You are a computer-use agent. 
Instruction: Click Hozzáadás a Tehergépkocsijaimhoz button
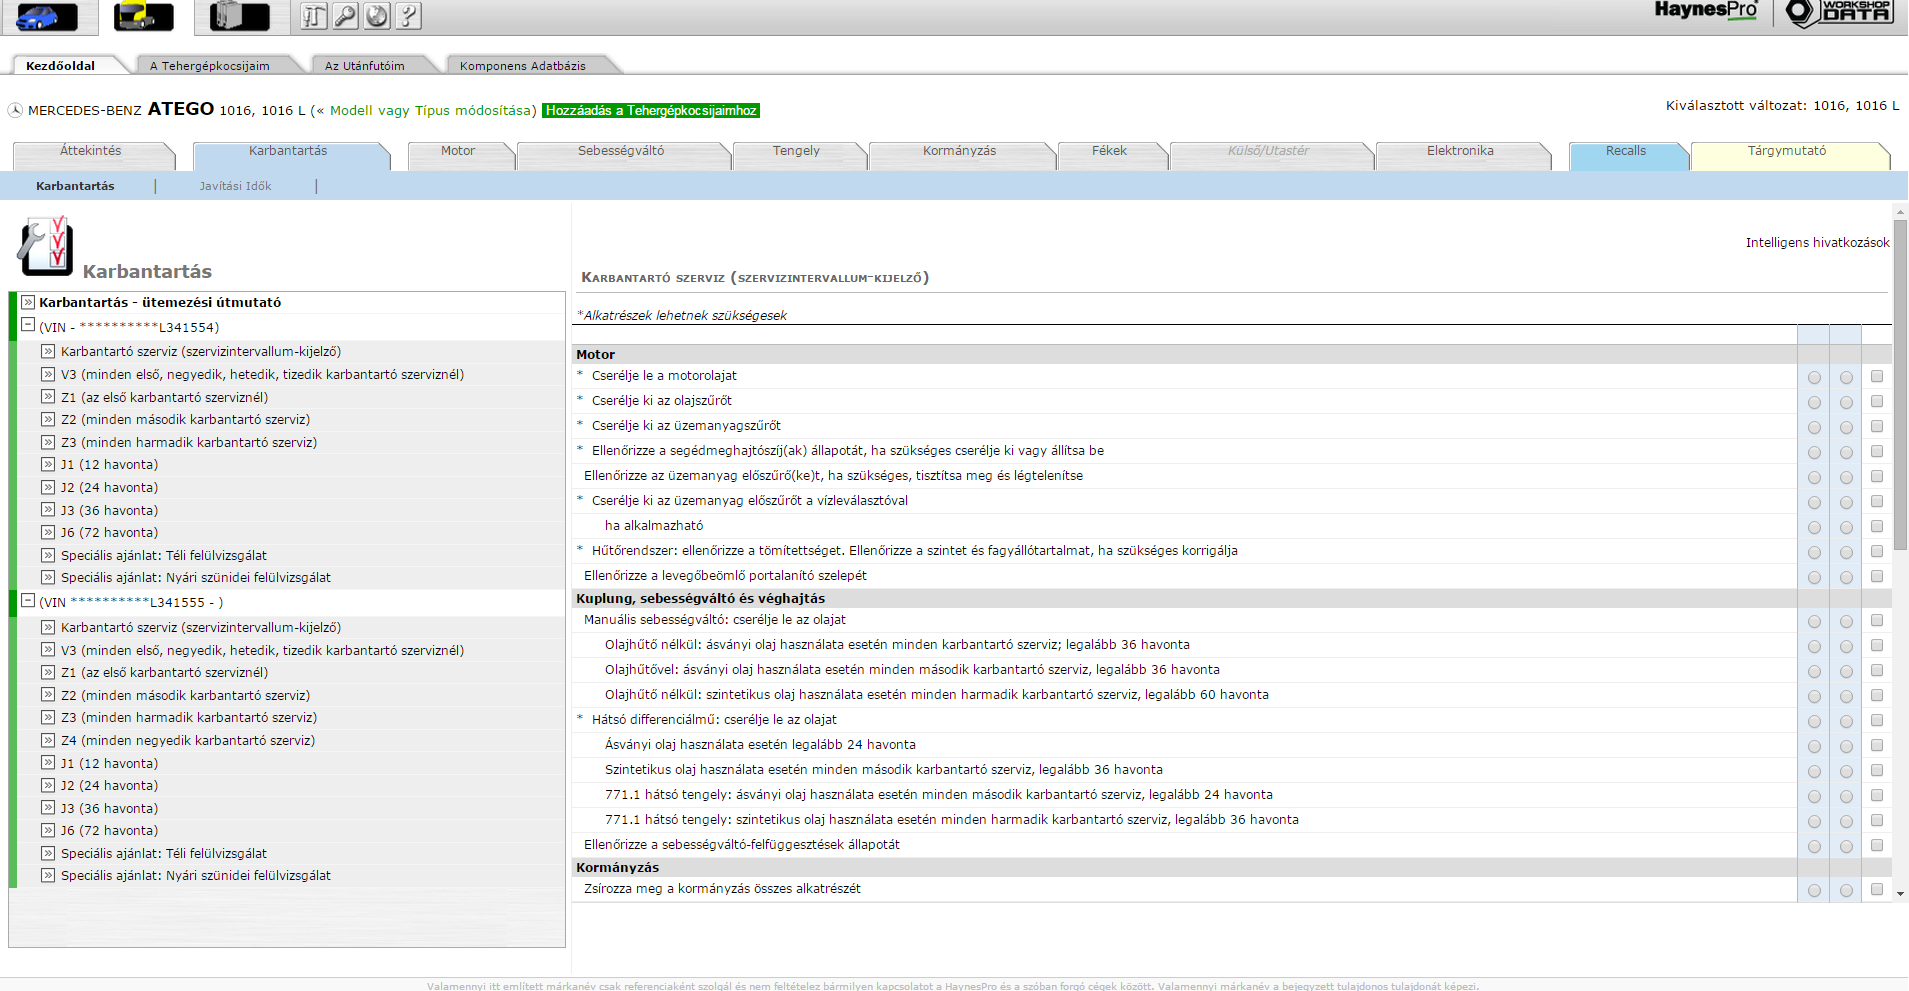coord(651,111)
